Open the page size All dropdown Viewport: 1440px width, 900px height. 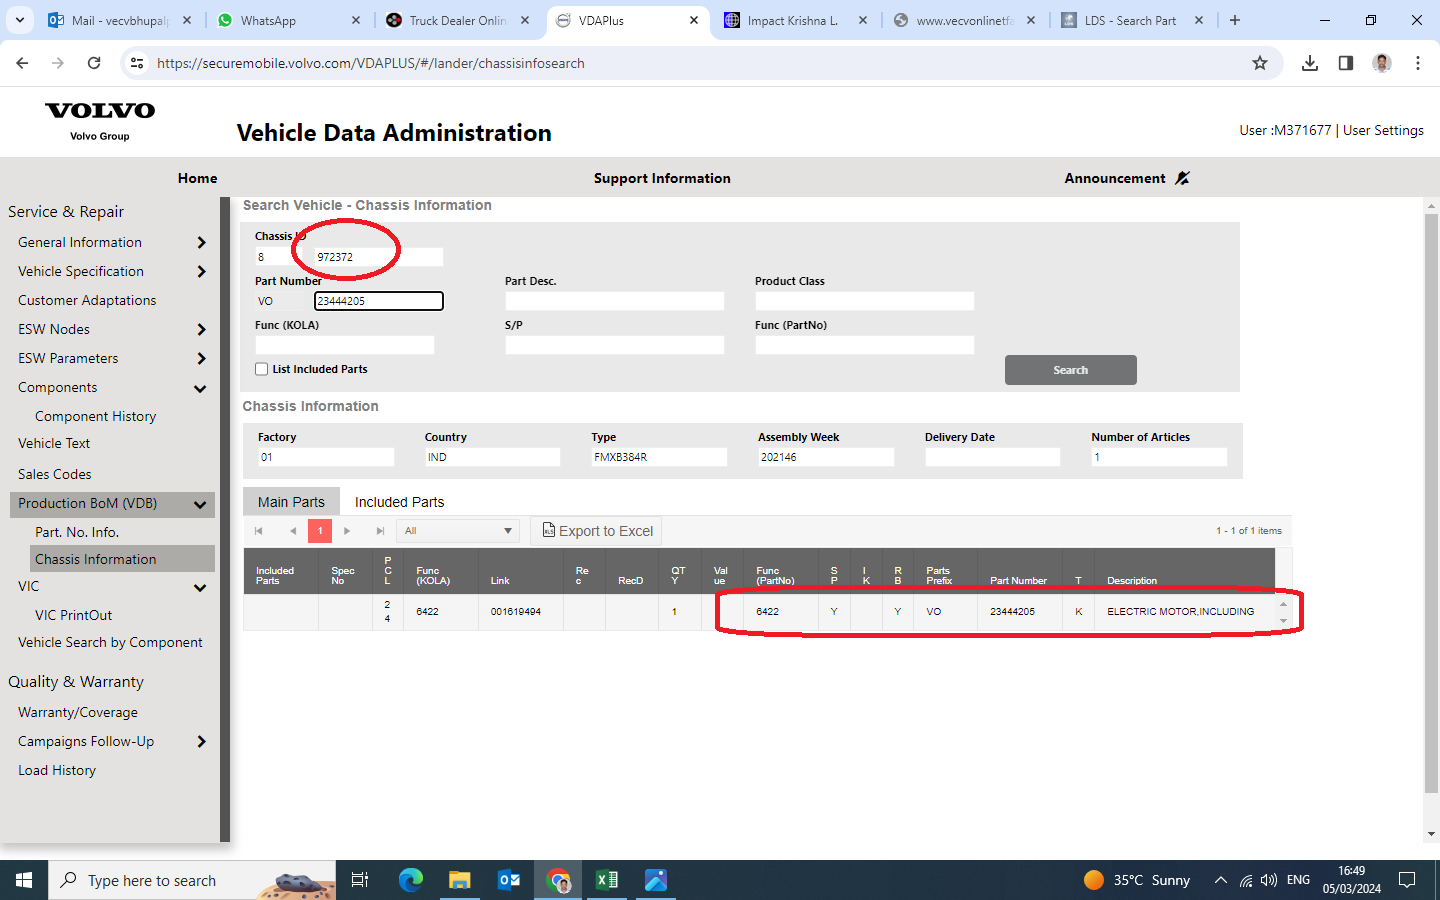tap(458, 531)
